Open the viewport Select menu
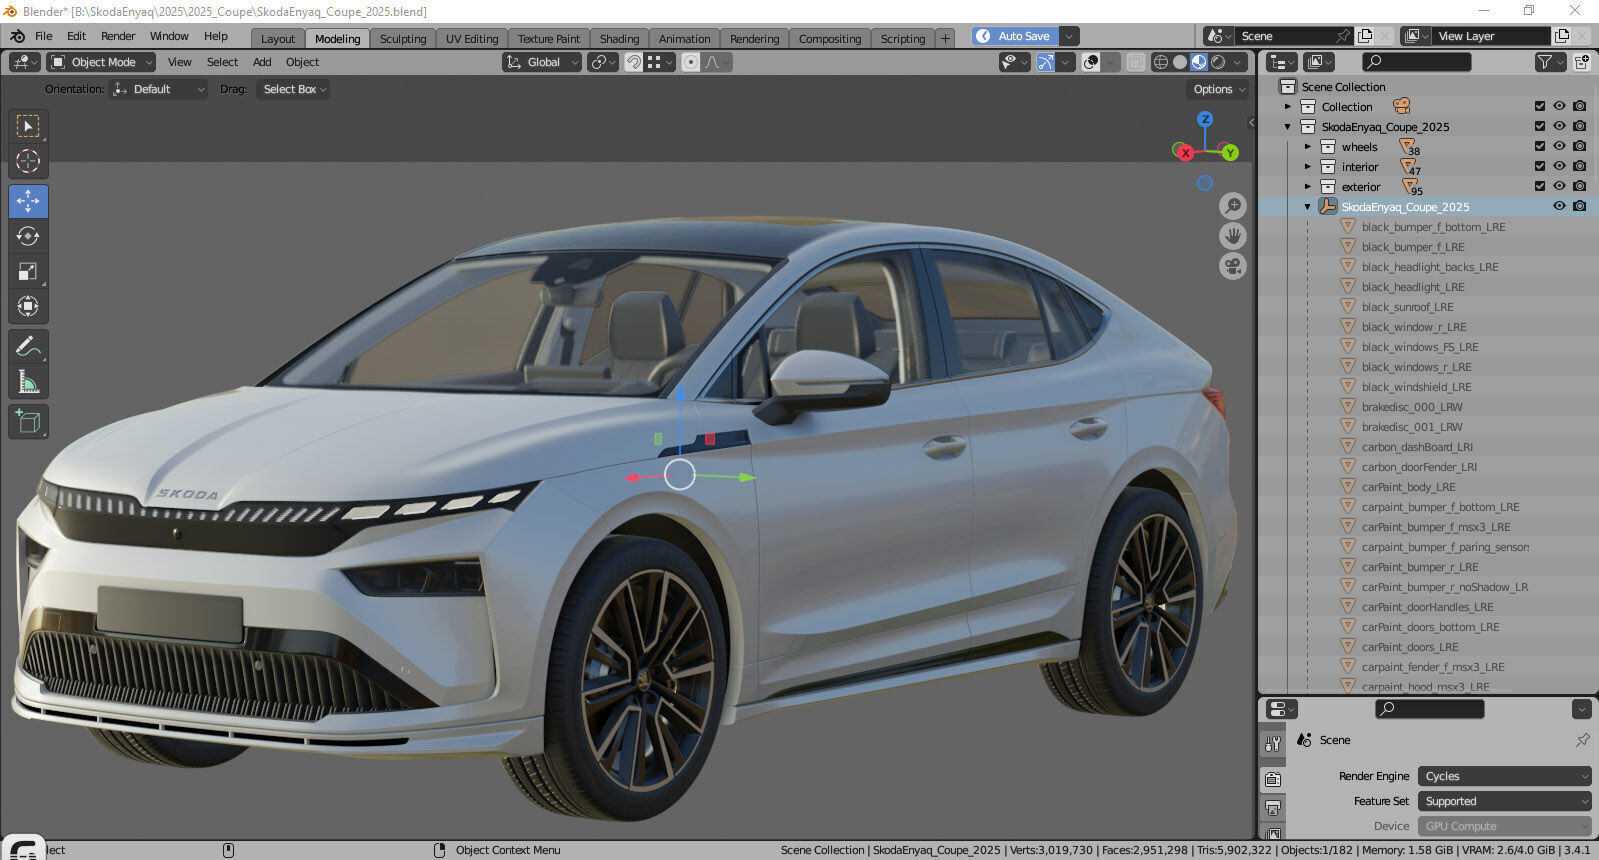This screenshot has width=1599, height=860. tap(222, 62)
